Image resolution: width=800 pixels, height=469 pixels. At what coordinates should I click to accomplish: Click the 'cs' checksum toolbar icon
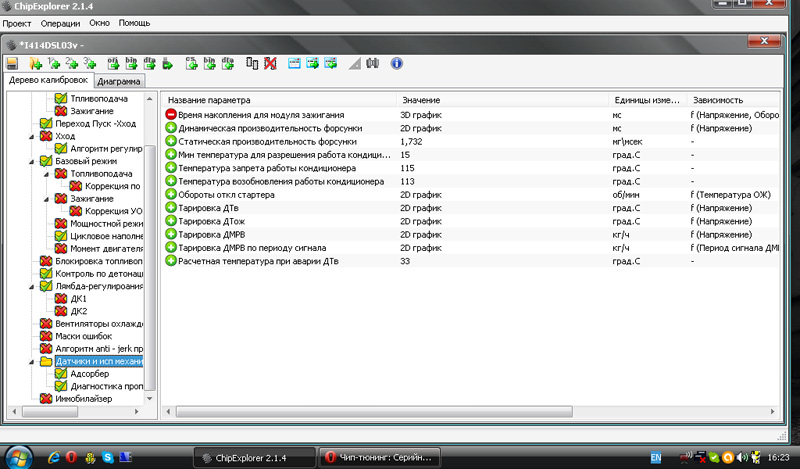192,64
